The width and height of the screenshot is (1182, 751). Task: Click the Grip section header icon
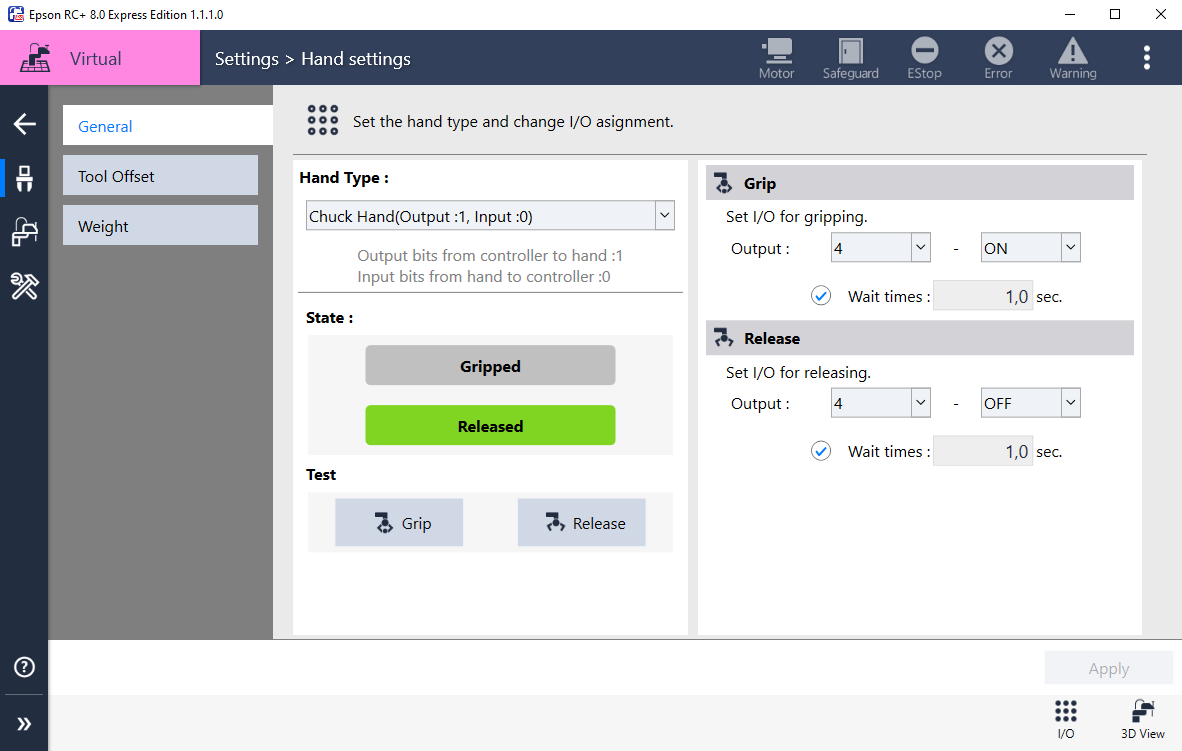(x=724, y=183)
